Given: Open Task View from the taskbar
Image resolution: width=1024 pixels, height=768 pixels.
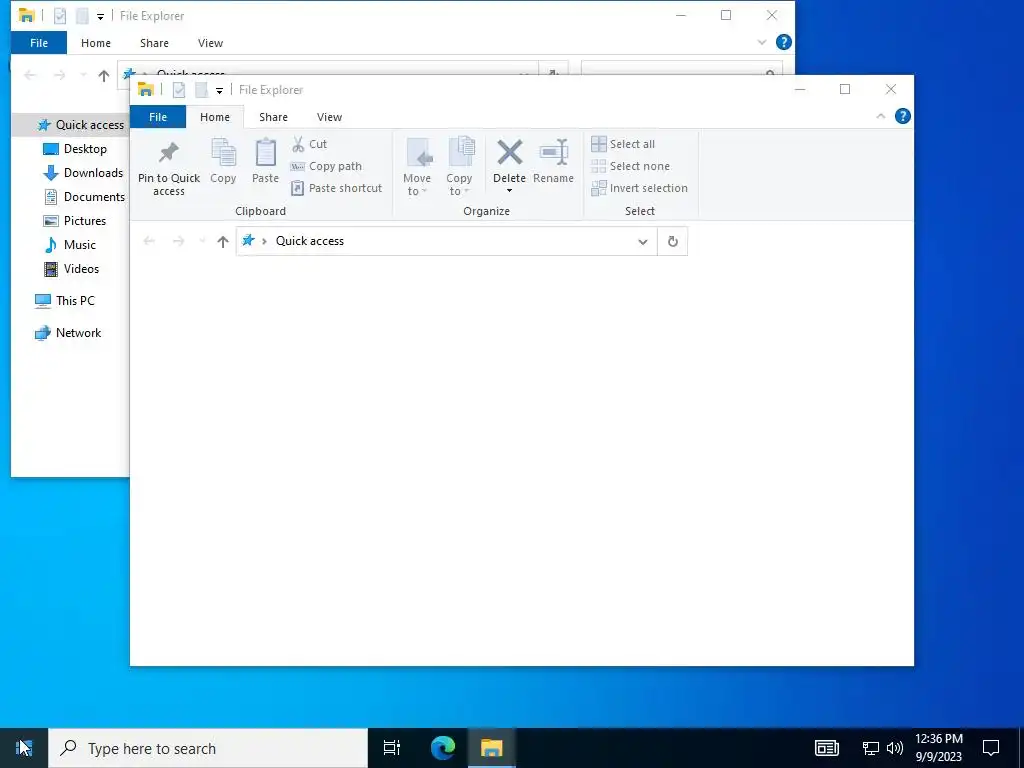Looking at the screenshot, I should [392, 748].
